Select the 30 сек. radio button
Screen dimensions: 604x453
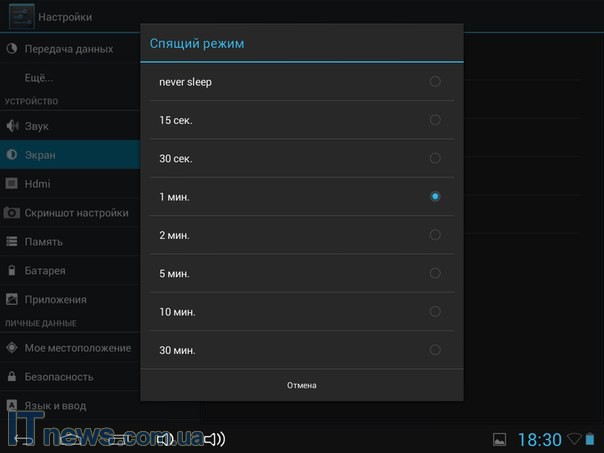pos(434,158)
